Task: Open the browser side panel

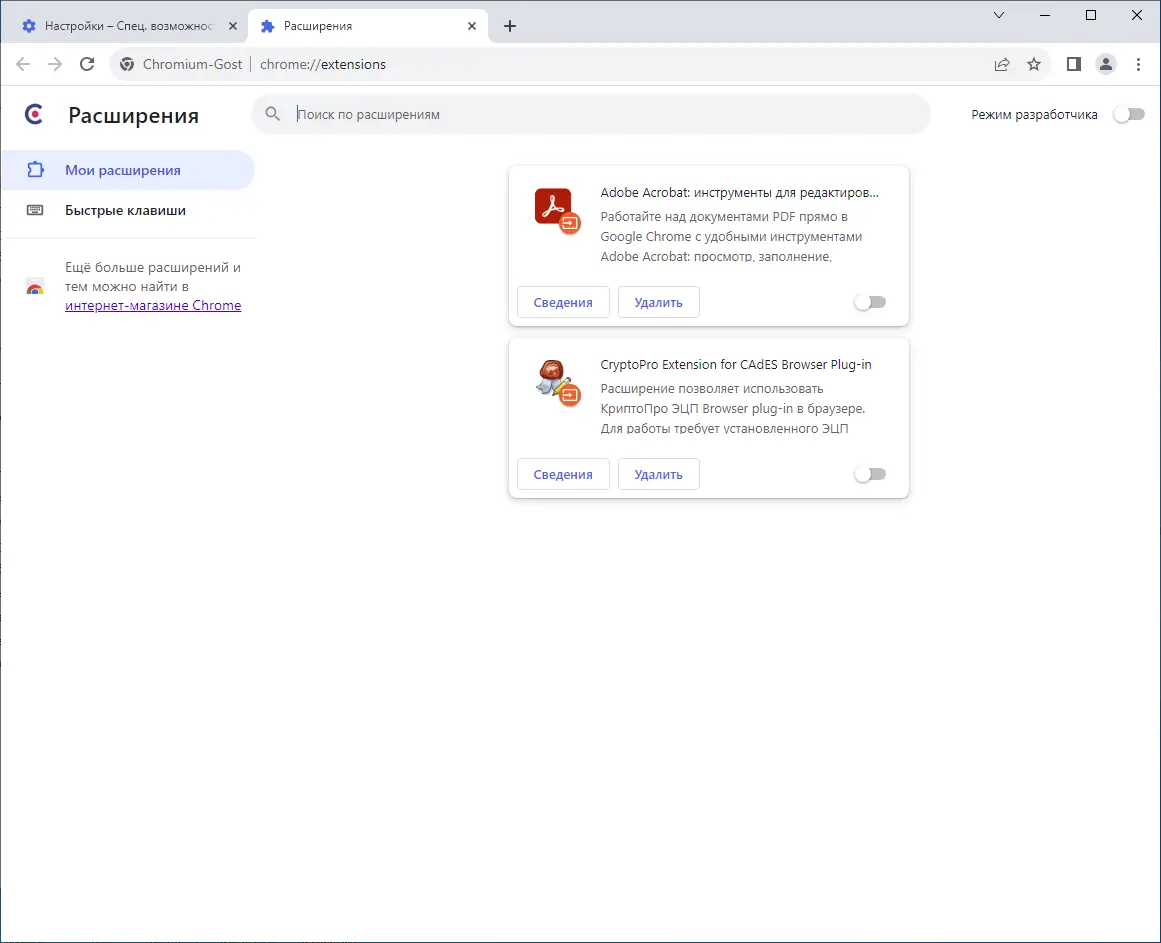Action: pyautogui.click(x=1074, y=64)
